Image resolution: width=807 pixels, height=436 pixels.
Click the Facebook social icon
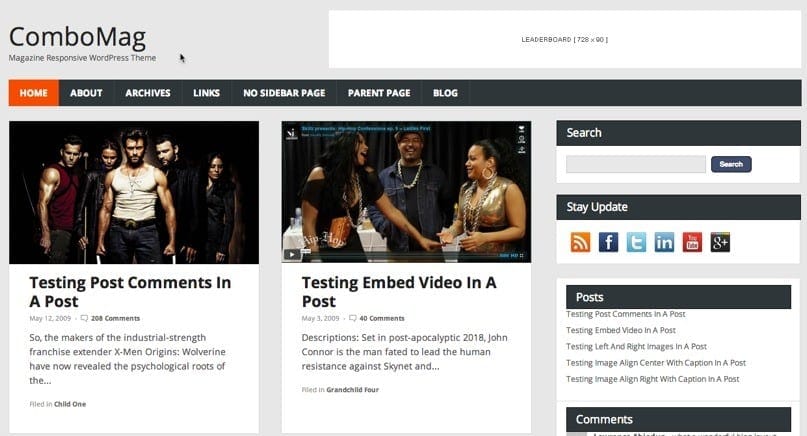[608, 242]
